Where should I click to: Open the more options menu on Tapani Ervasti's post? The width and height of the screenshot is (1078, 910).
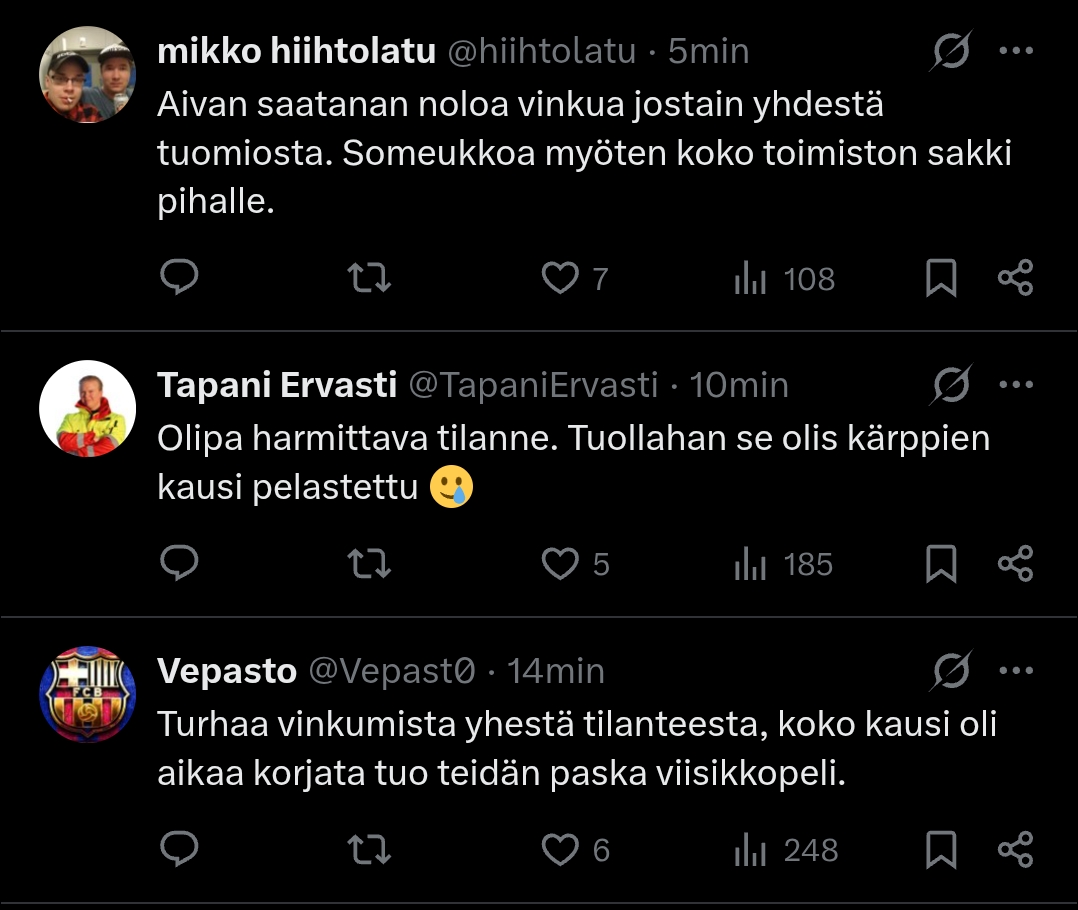[x=1016, y=384]
